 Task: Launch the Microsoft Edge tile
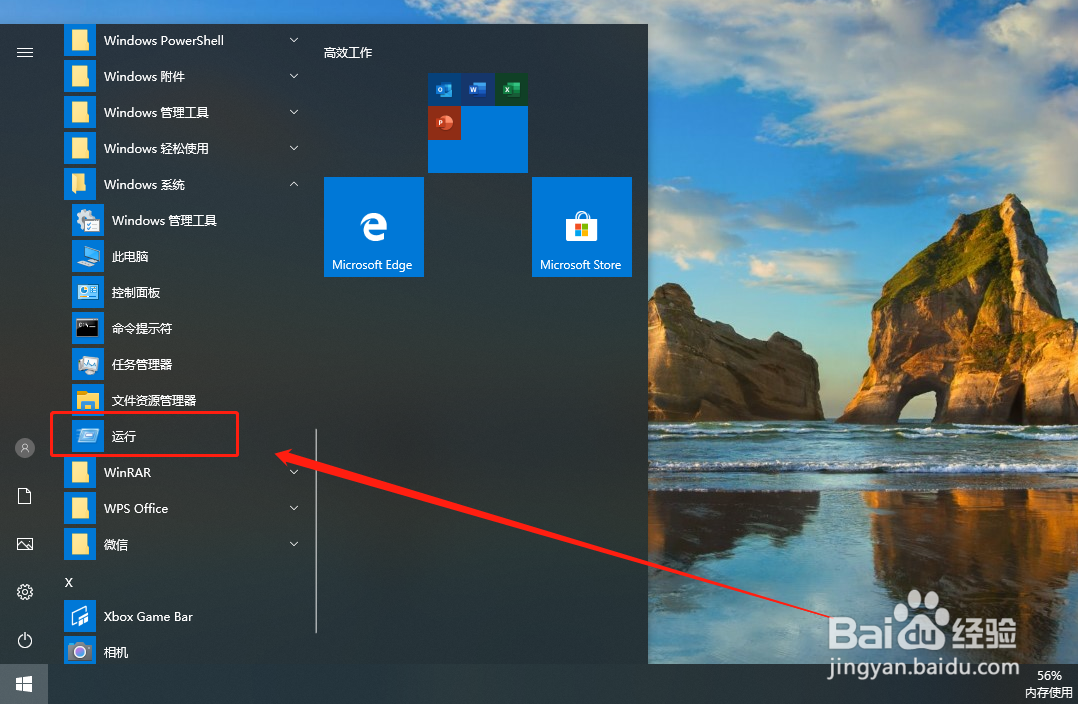point(373,227)
